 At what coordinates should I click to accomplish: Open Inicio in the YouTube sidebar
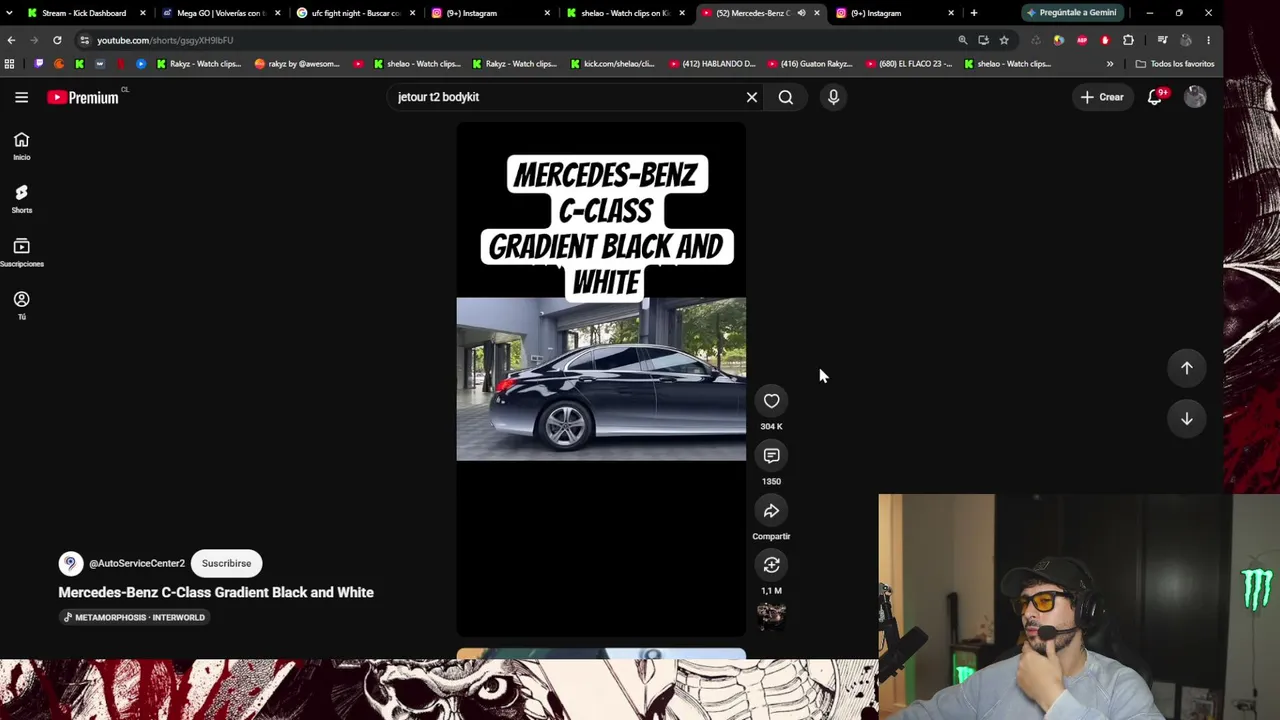point(21,146)
